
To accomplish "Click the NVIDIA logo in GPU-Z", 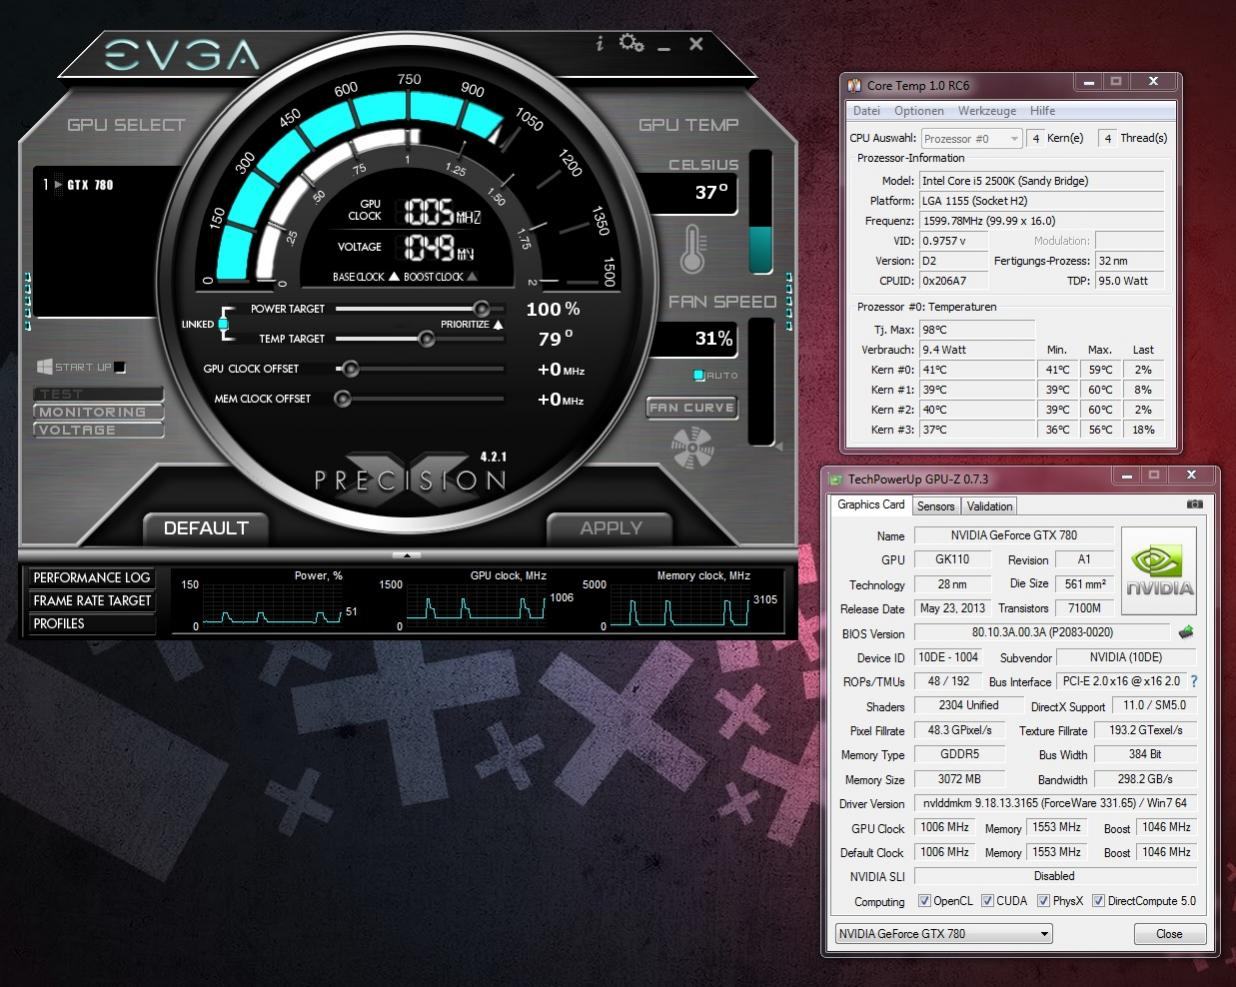I will tap(1159, 571).
